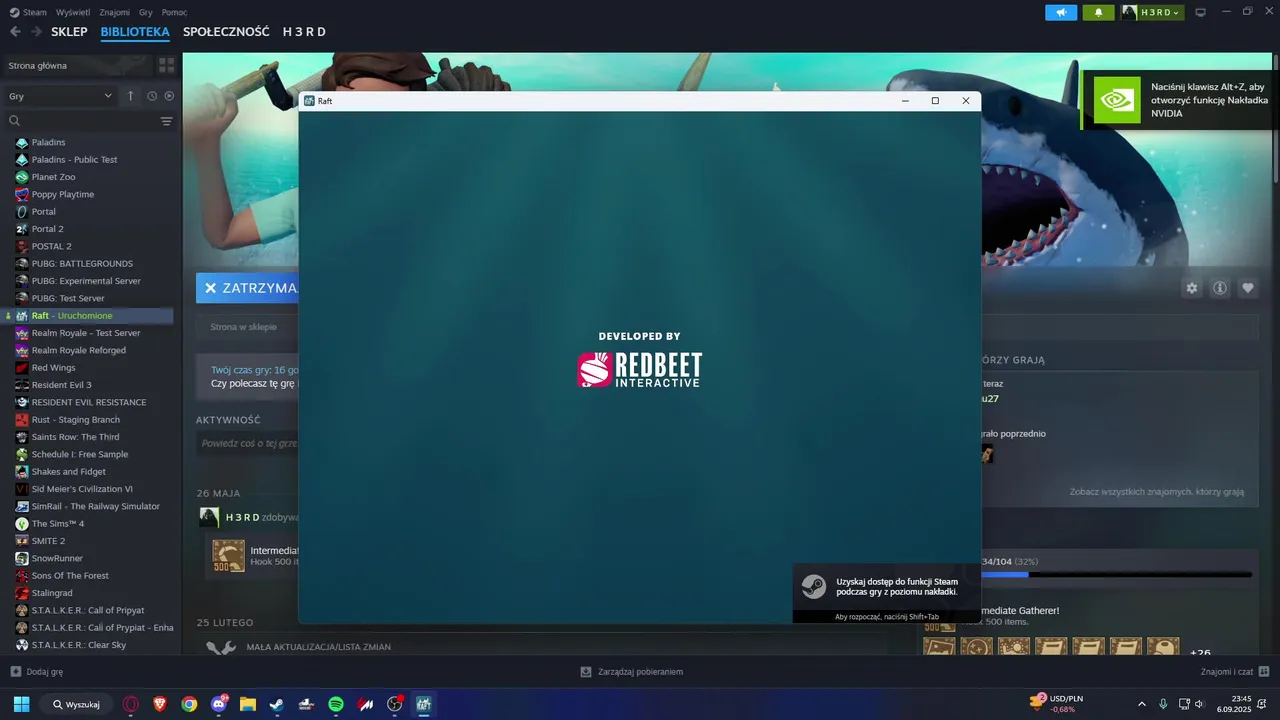Open the BIBLIOTEKA tab
The height and width of the screenshot is (720, 1280).
[x=135, y=32]
